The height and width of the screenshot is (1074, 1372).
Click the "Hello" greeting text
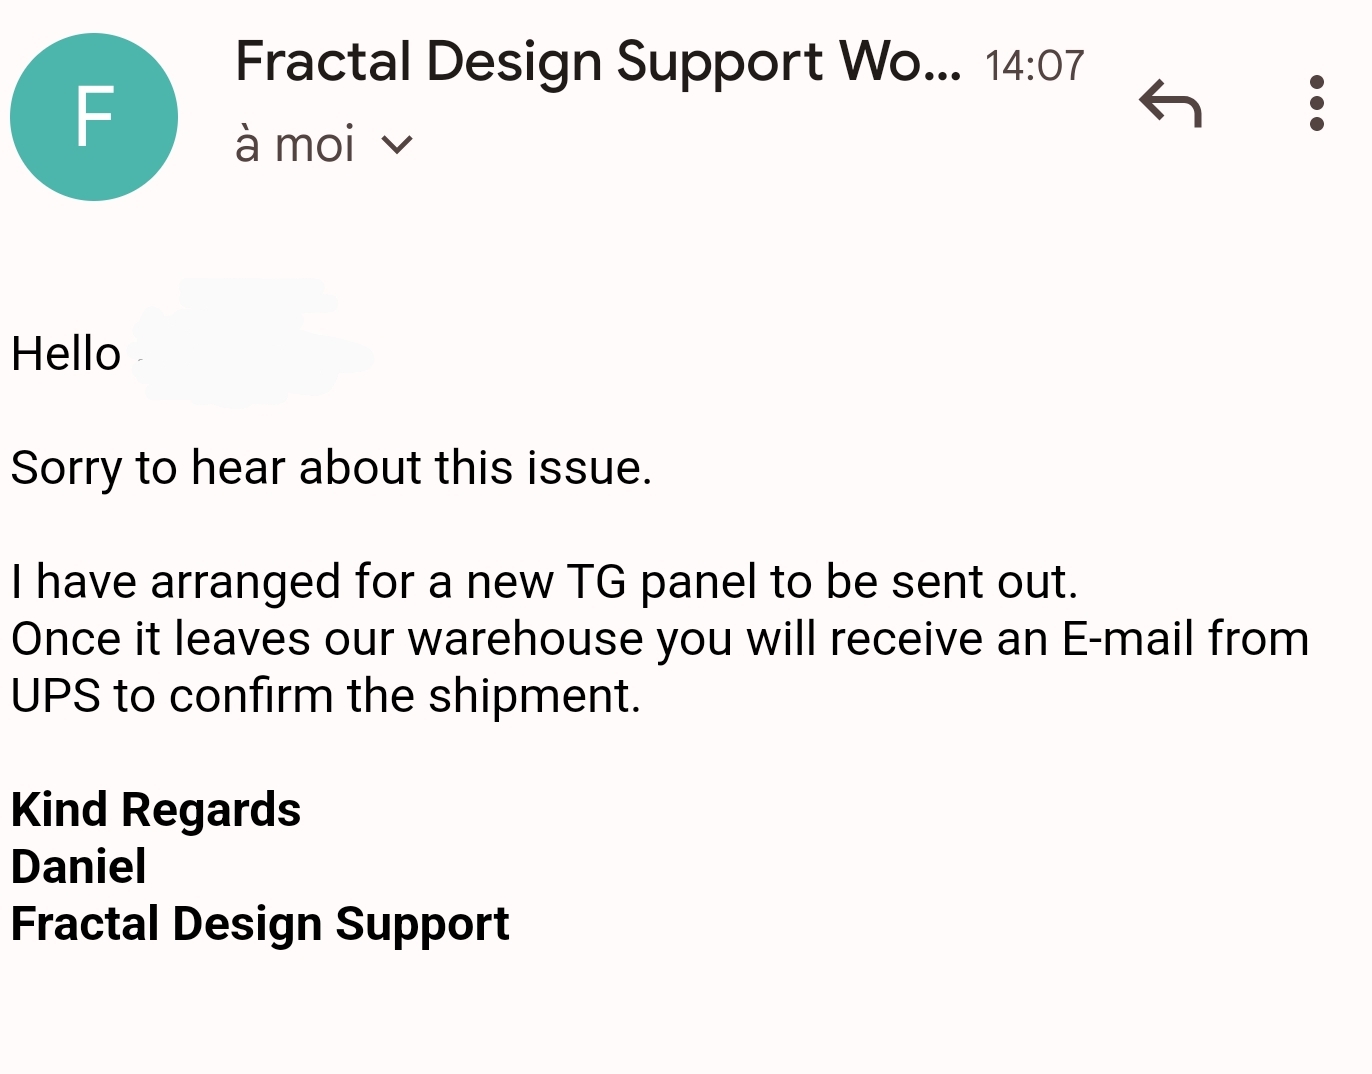pos(66,354)
